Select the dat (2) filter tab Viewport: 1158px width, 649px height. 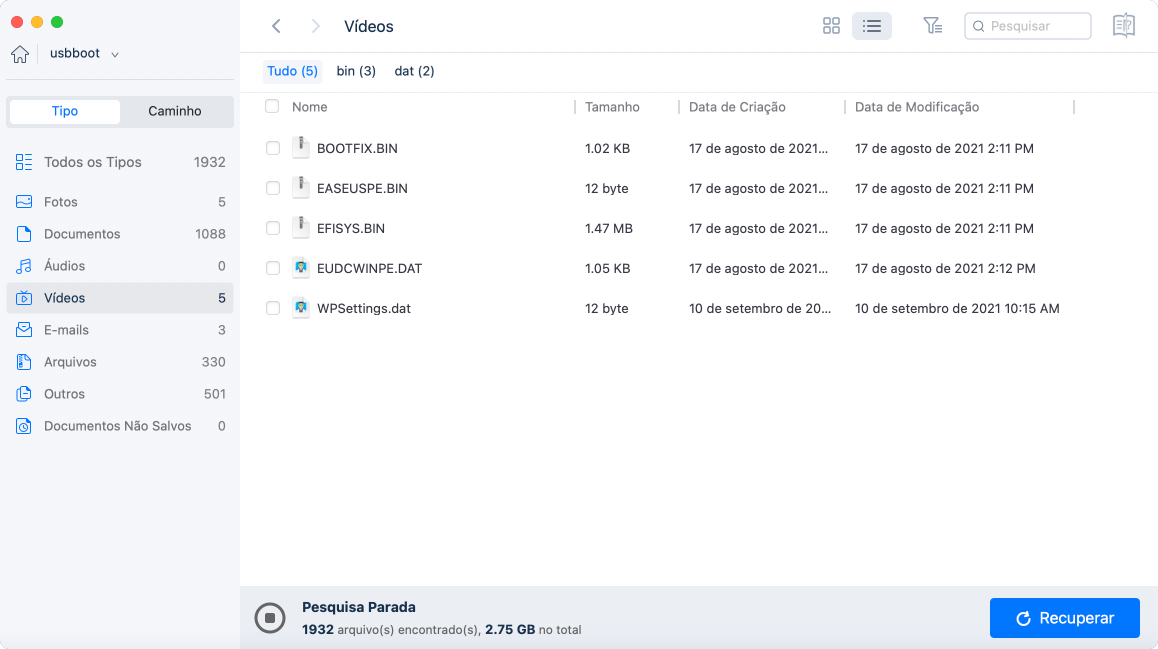tap(414, 71)
